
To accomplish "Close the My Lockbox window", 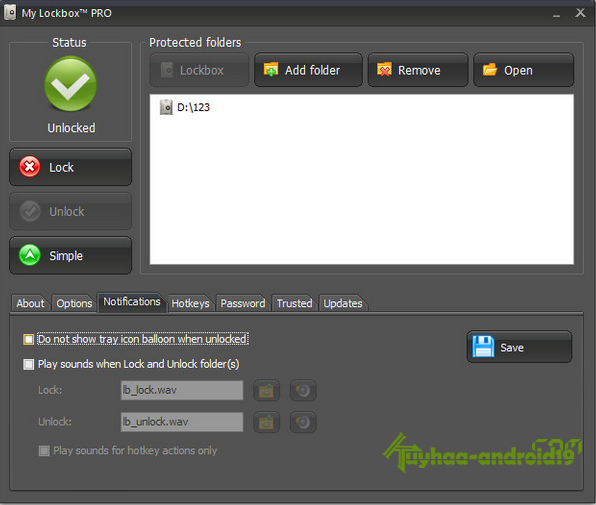I will pos(580,13).
